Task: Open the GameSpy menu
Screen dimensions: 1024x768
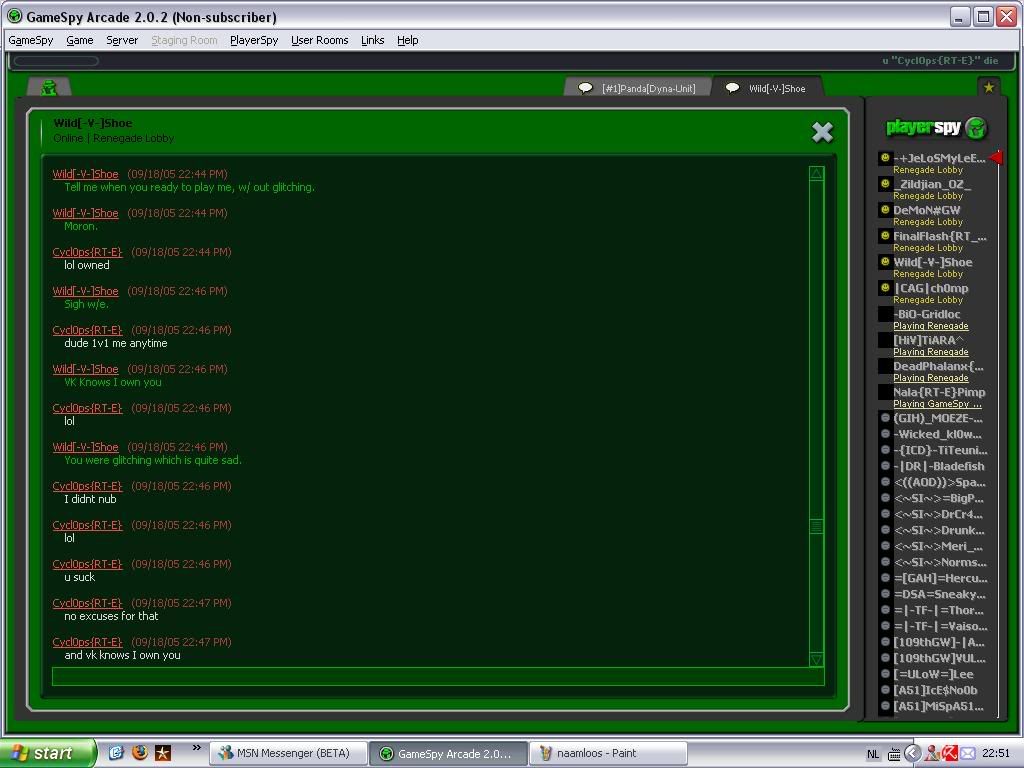Action: click(x=31, y=40)
